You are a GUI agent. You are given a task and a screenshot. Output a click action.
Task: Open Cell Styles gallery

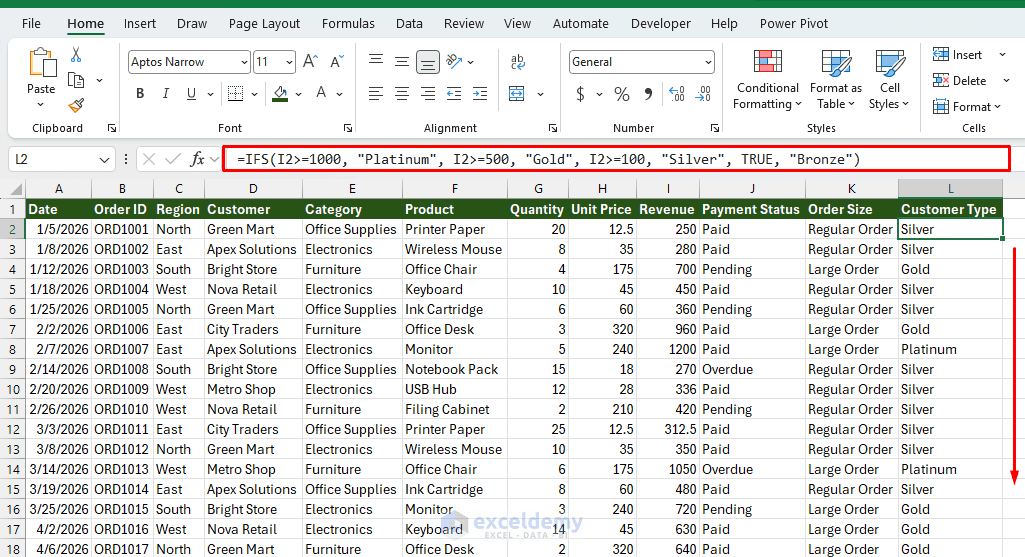[889, 79]
